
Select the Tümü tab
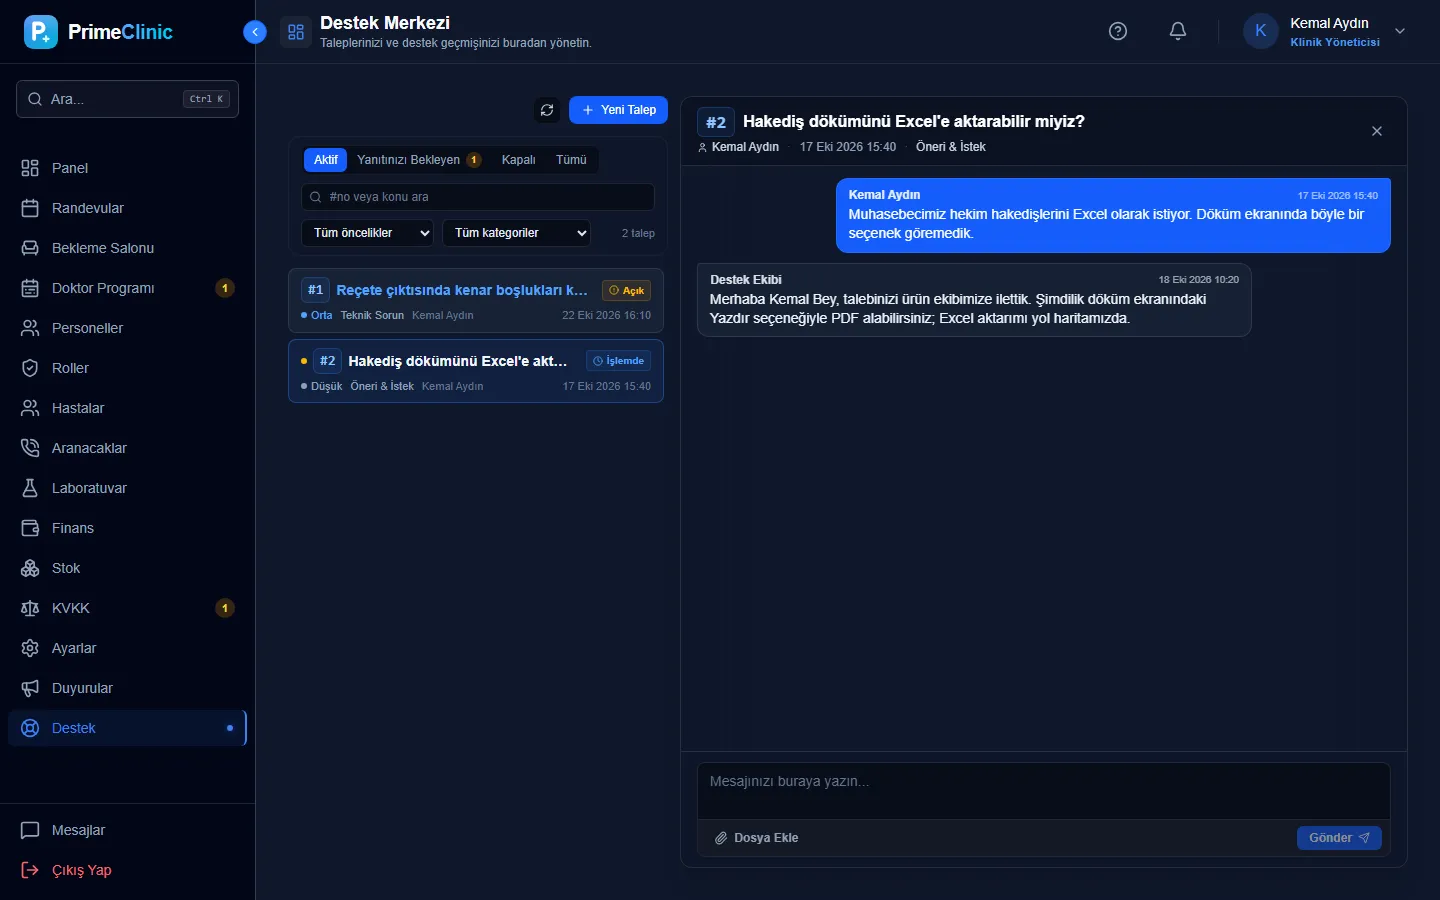[x=571, y=160]
